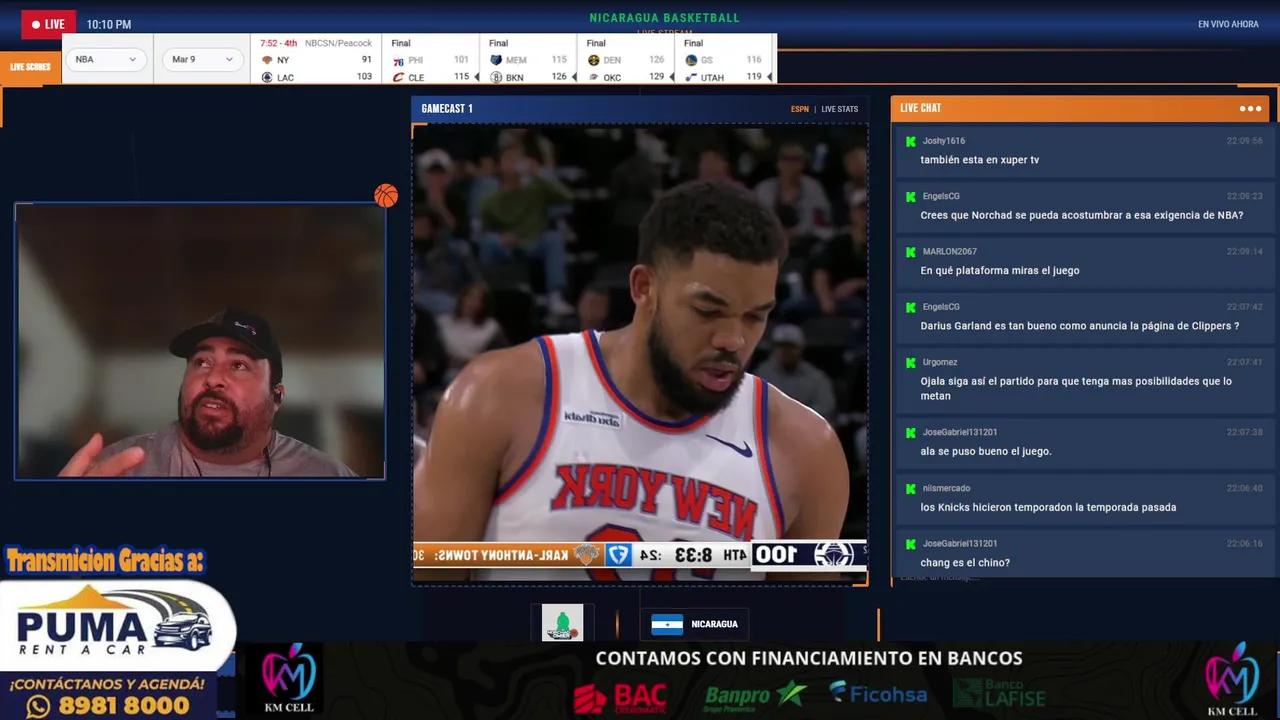Click the red LIVE indicator badge
Viewport: 1280px width, 720px height.
coord(48,24)
